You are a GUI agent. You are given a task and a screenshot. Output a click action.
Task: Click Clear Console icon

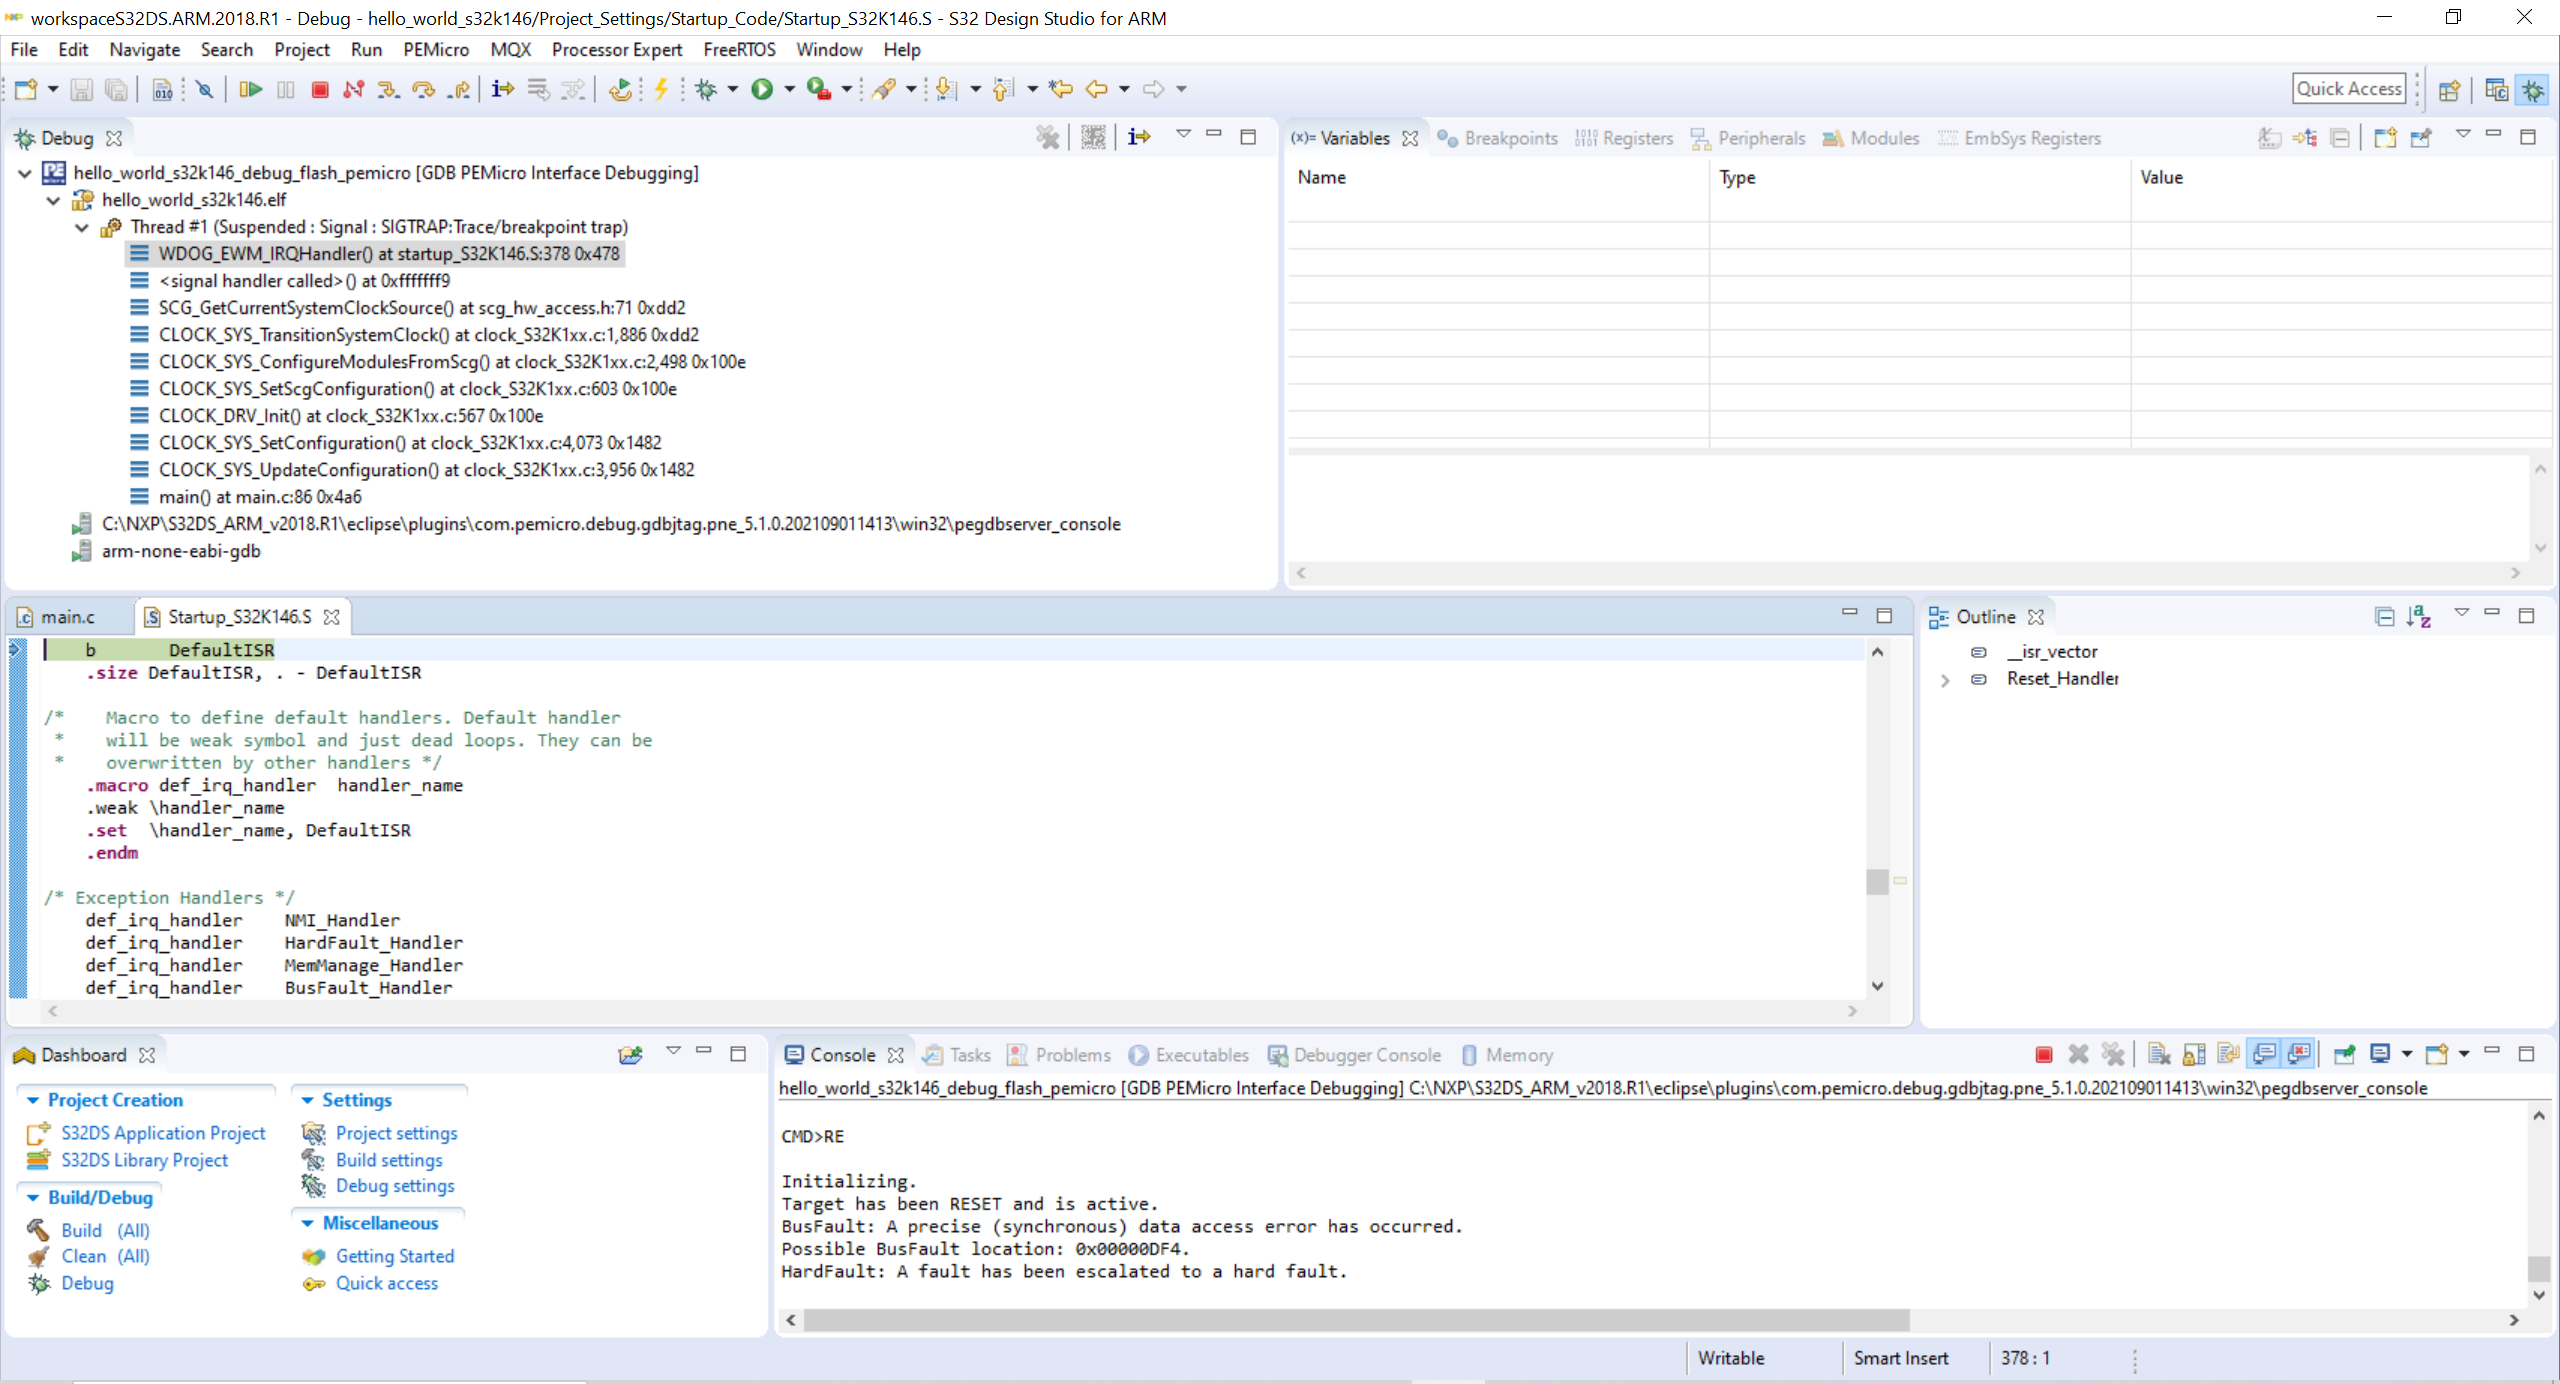(2159, 1054)
